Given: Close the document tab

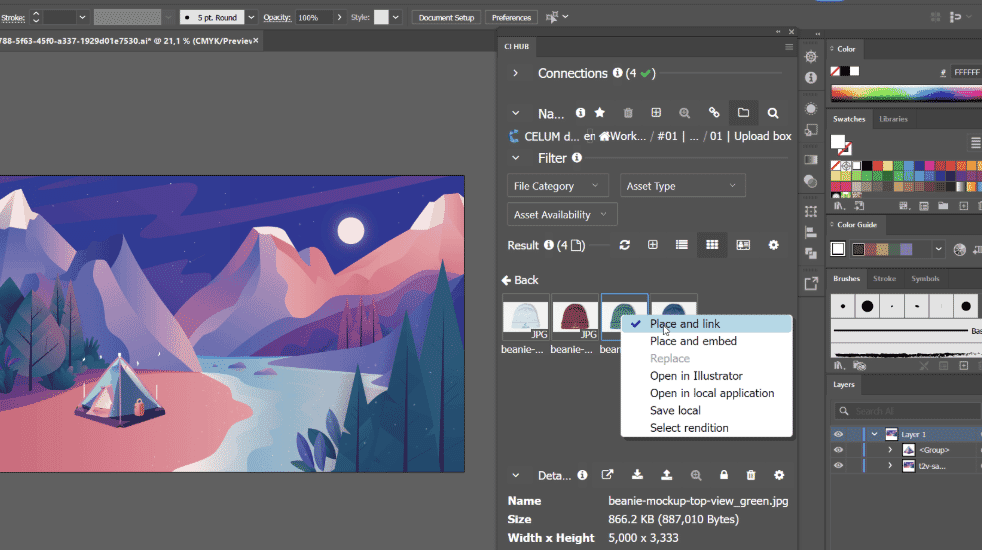Looking at the screenshot, I should pyautogui.click(x=256, y=41).
